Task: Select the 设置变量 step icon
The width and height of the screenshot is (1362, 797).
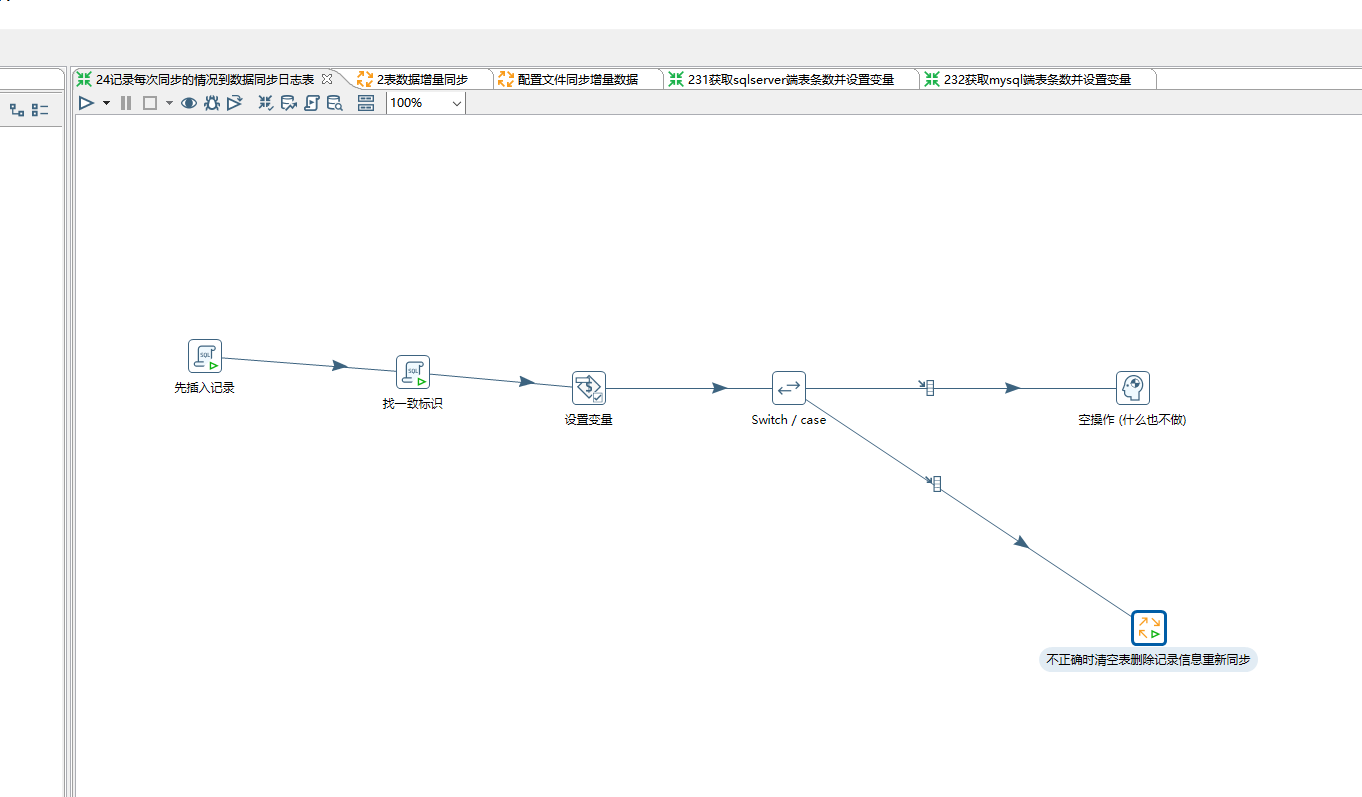Action: (589, 388)
